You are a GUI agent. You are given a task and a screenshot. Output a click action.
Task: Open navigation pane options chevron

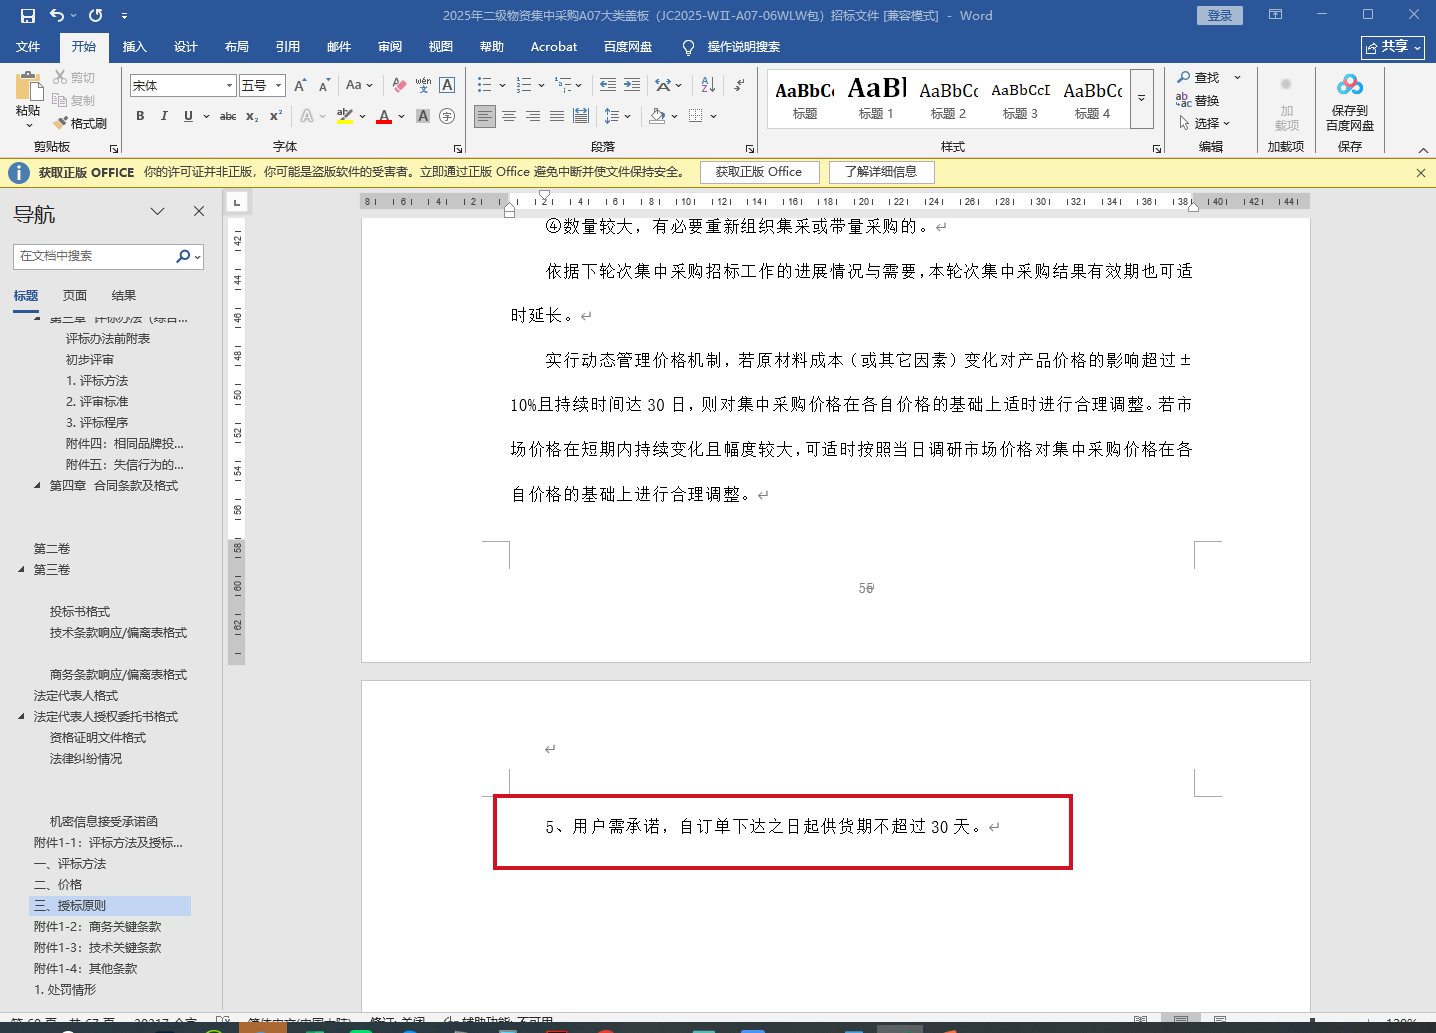[157, 211]
